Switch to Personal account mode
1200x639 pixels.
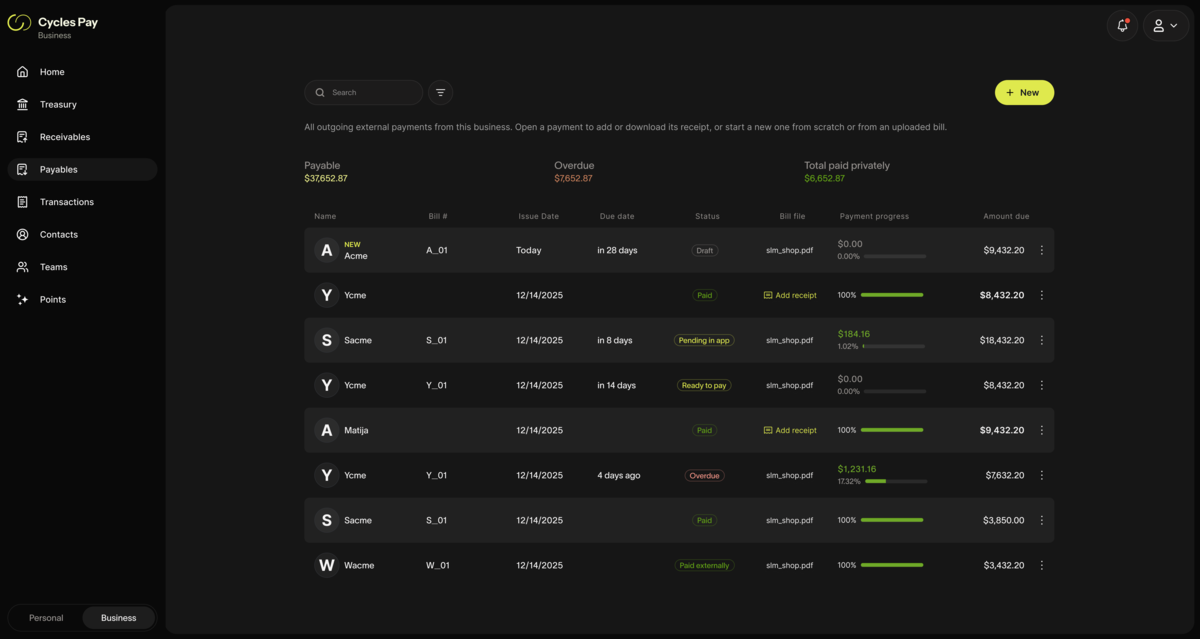tap(46, 618)
